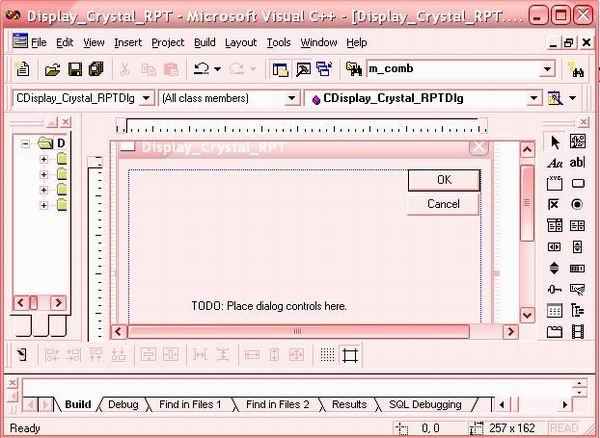The image size is (600, 438).
Task: Click the WizardBar actions wand icon
Action: tap(555, 98)
